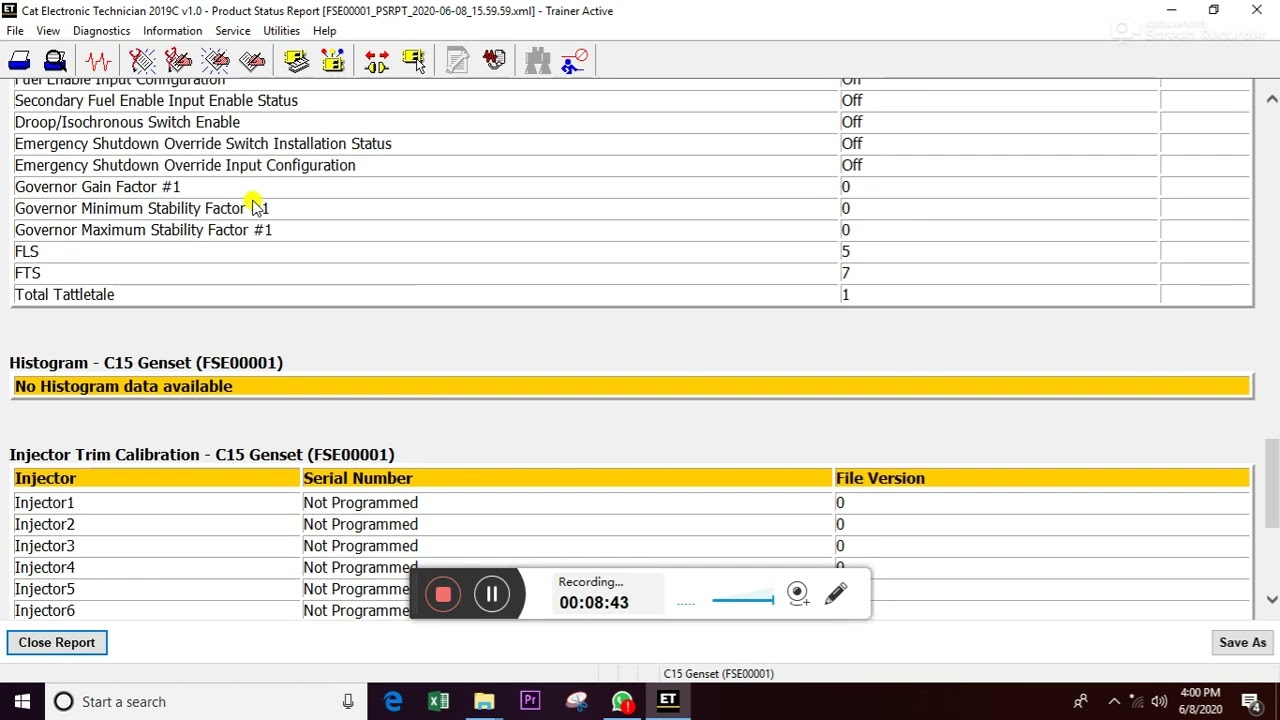This screenshot has width=1280, height=720.
Task: Open Microsoft Edge from taskbar
Action: click(393, 702)
